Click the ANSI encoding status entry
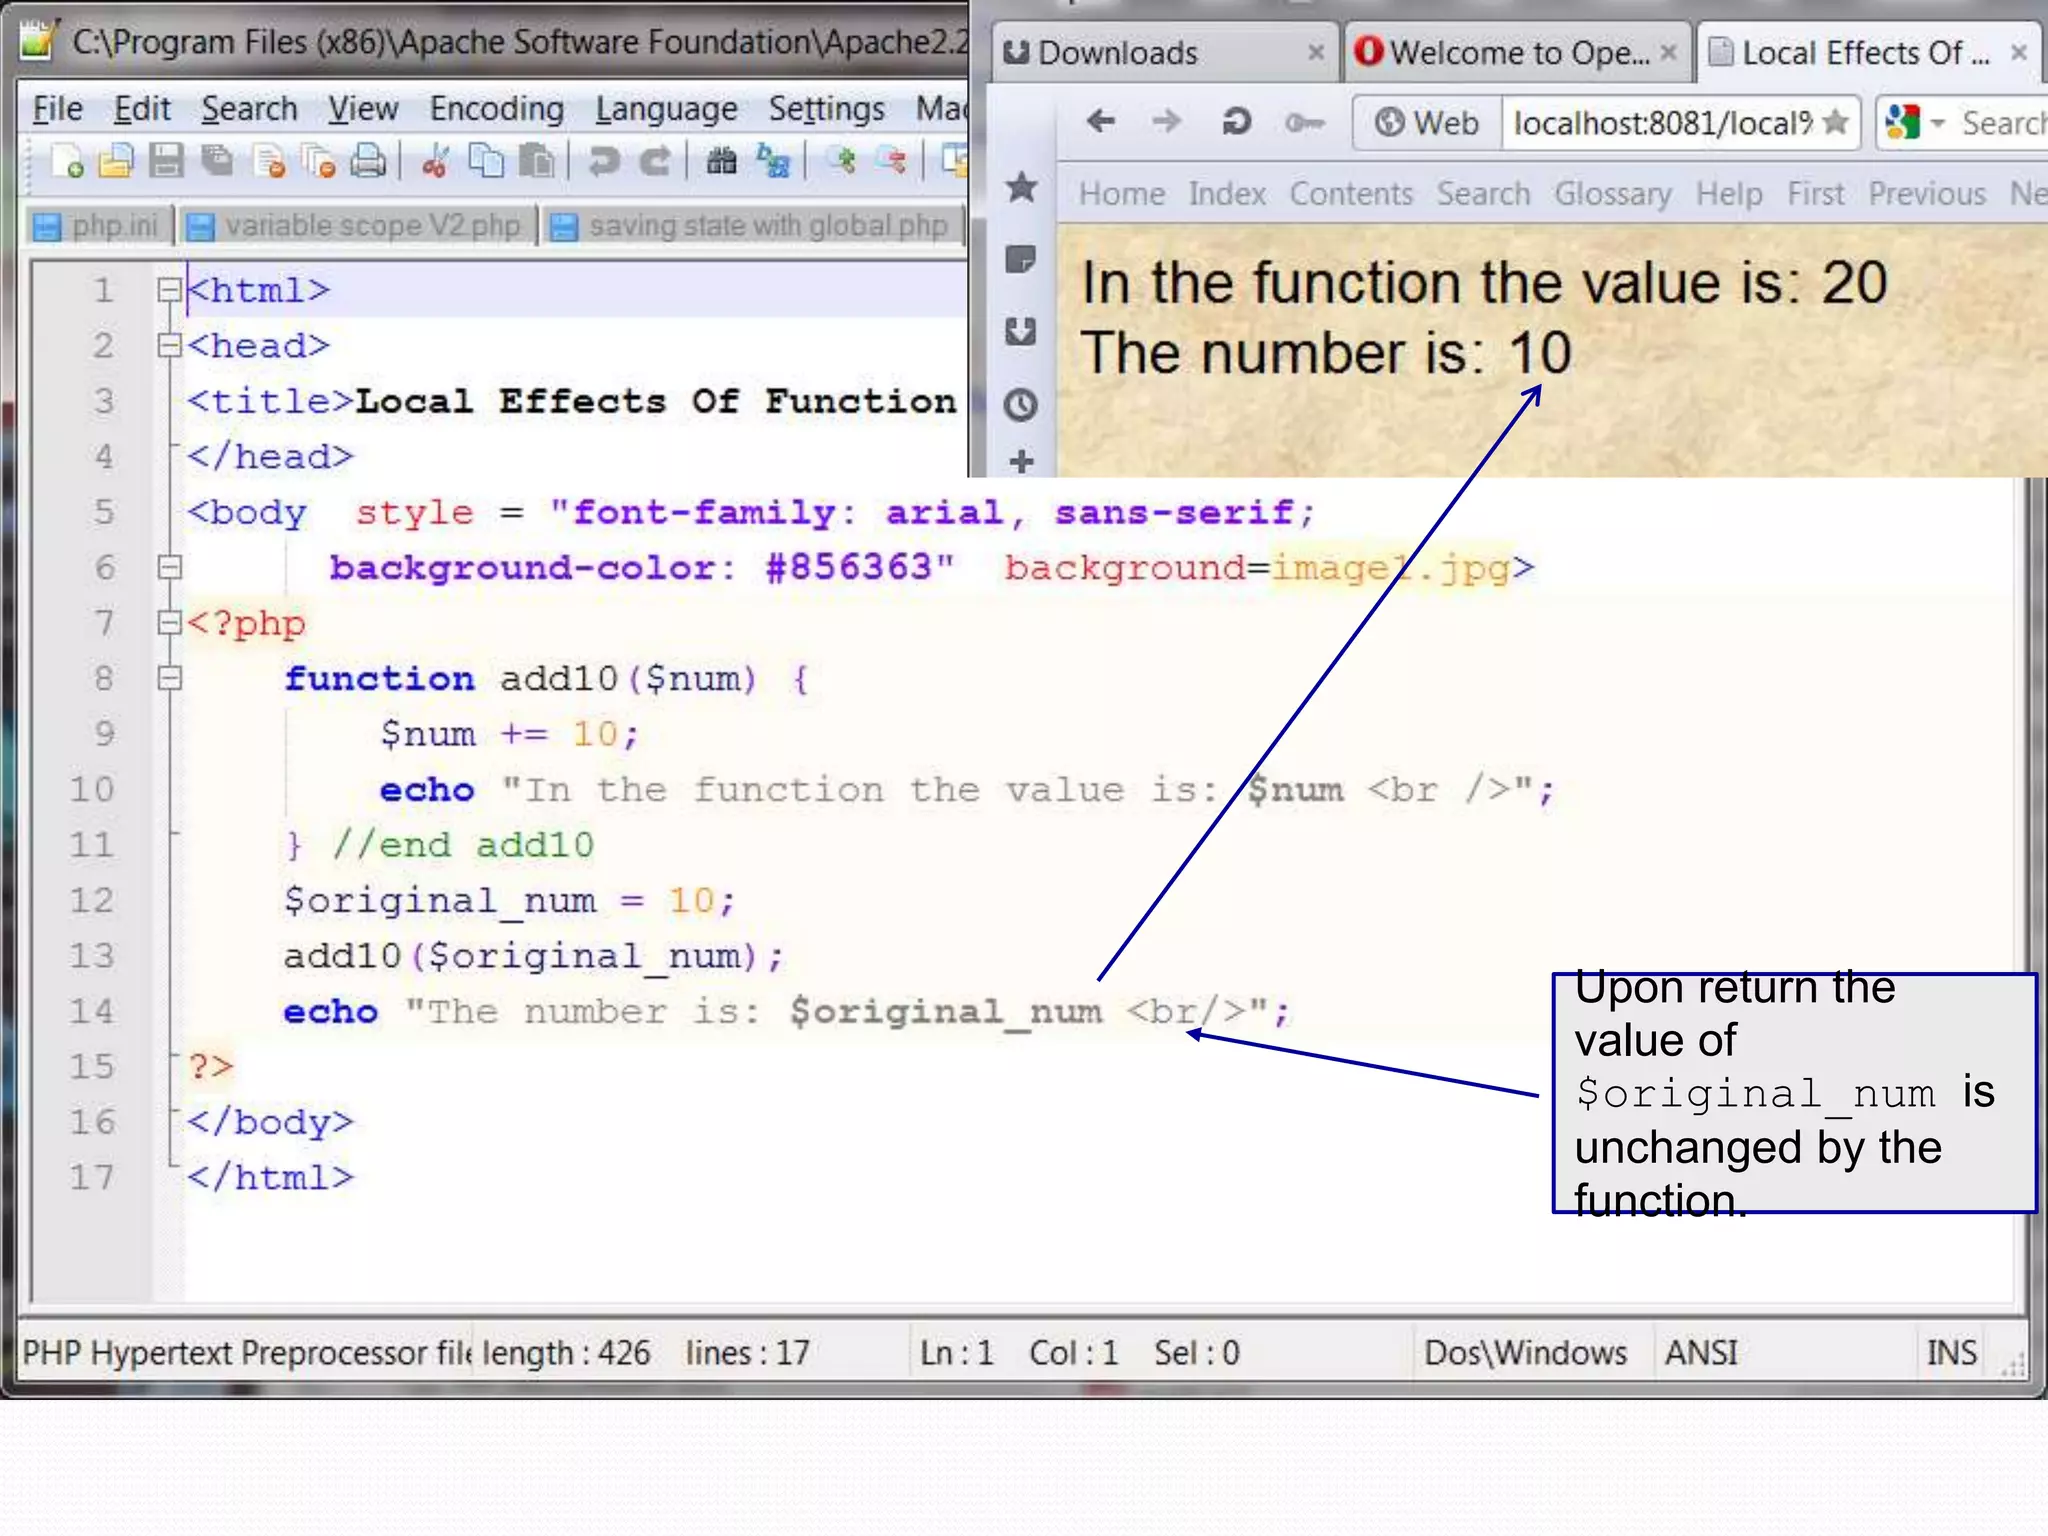 coord(1701,1353)
